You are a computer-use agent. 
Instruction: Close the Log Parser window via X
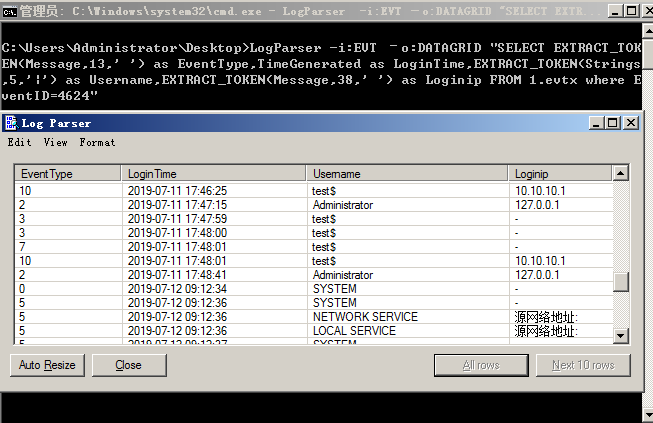pyautogui.click(x=631, y=123)
